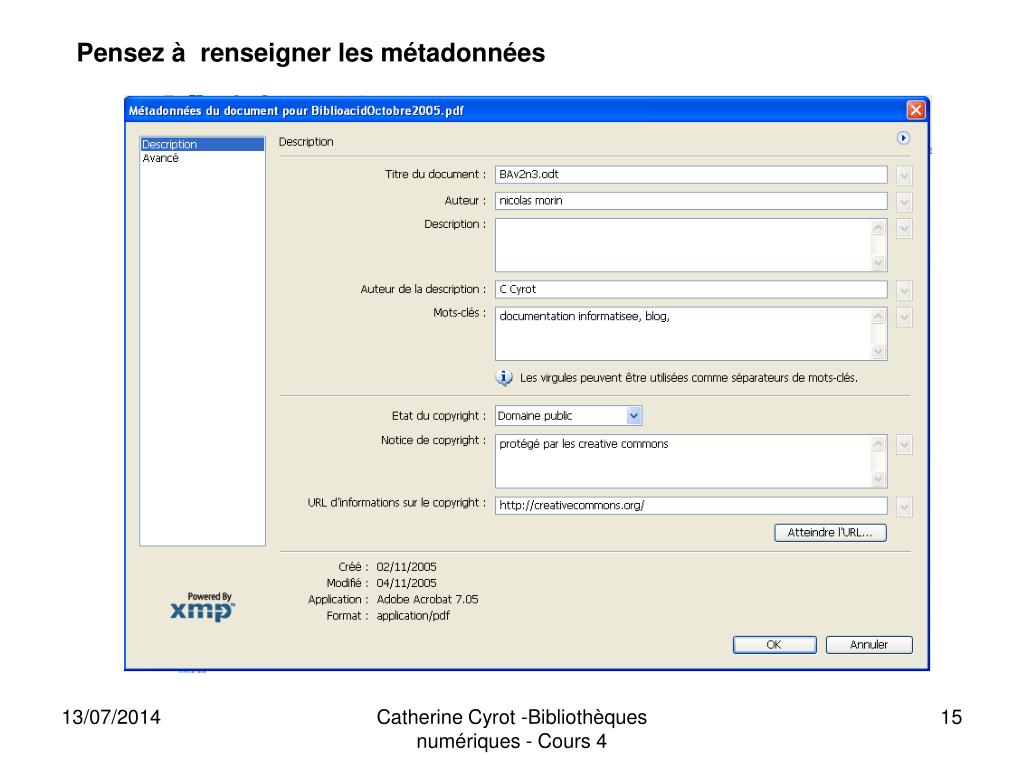Click the Notice de copyright scrollbar up arrow
1024x768 pixels.
[x=878, y=443]
